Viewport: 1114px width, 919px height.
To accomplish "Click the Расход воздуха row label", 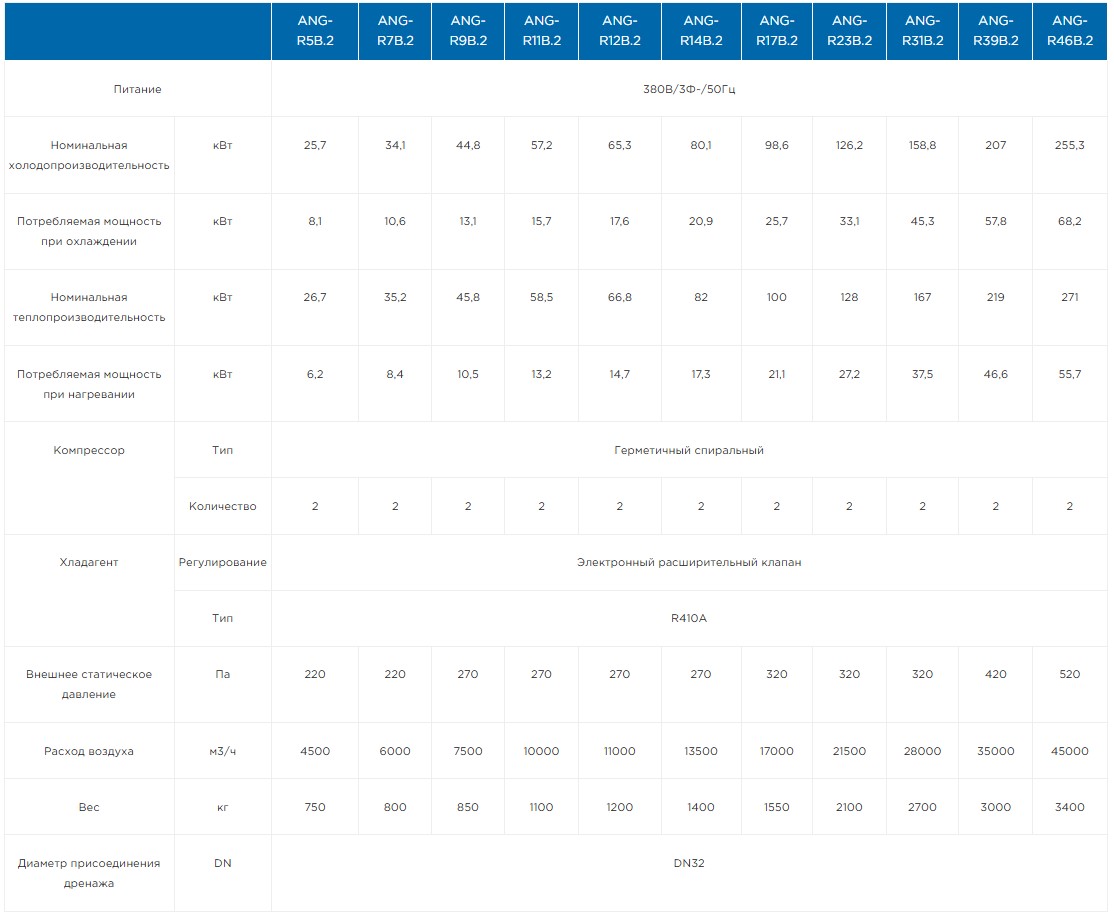I will point(89,751).
